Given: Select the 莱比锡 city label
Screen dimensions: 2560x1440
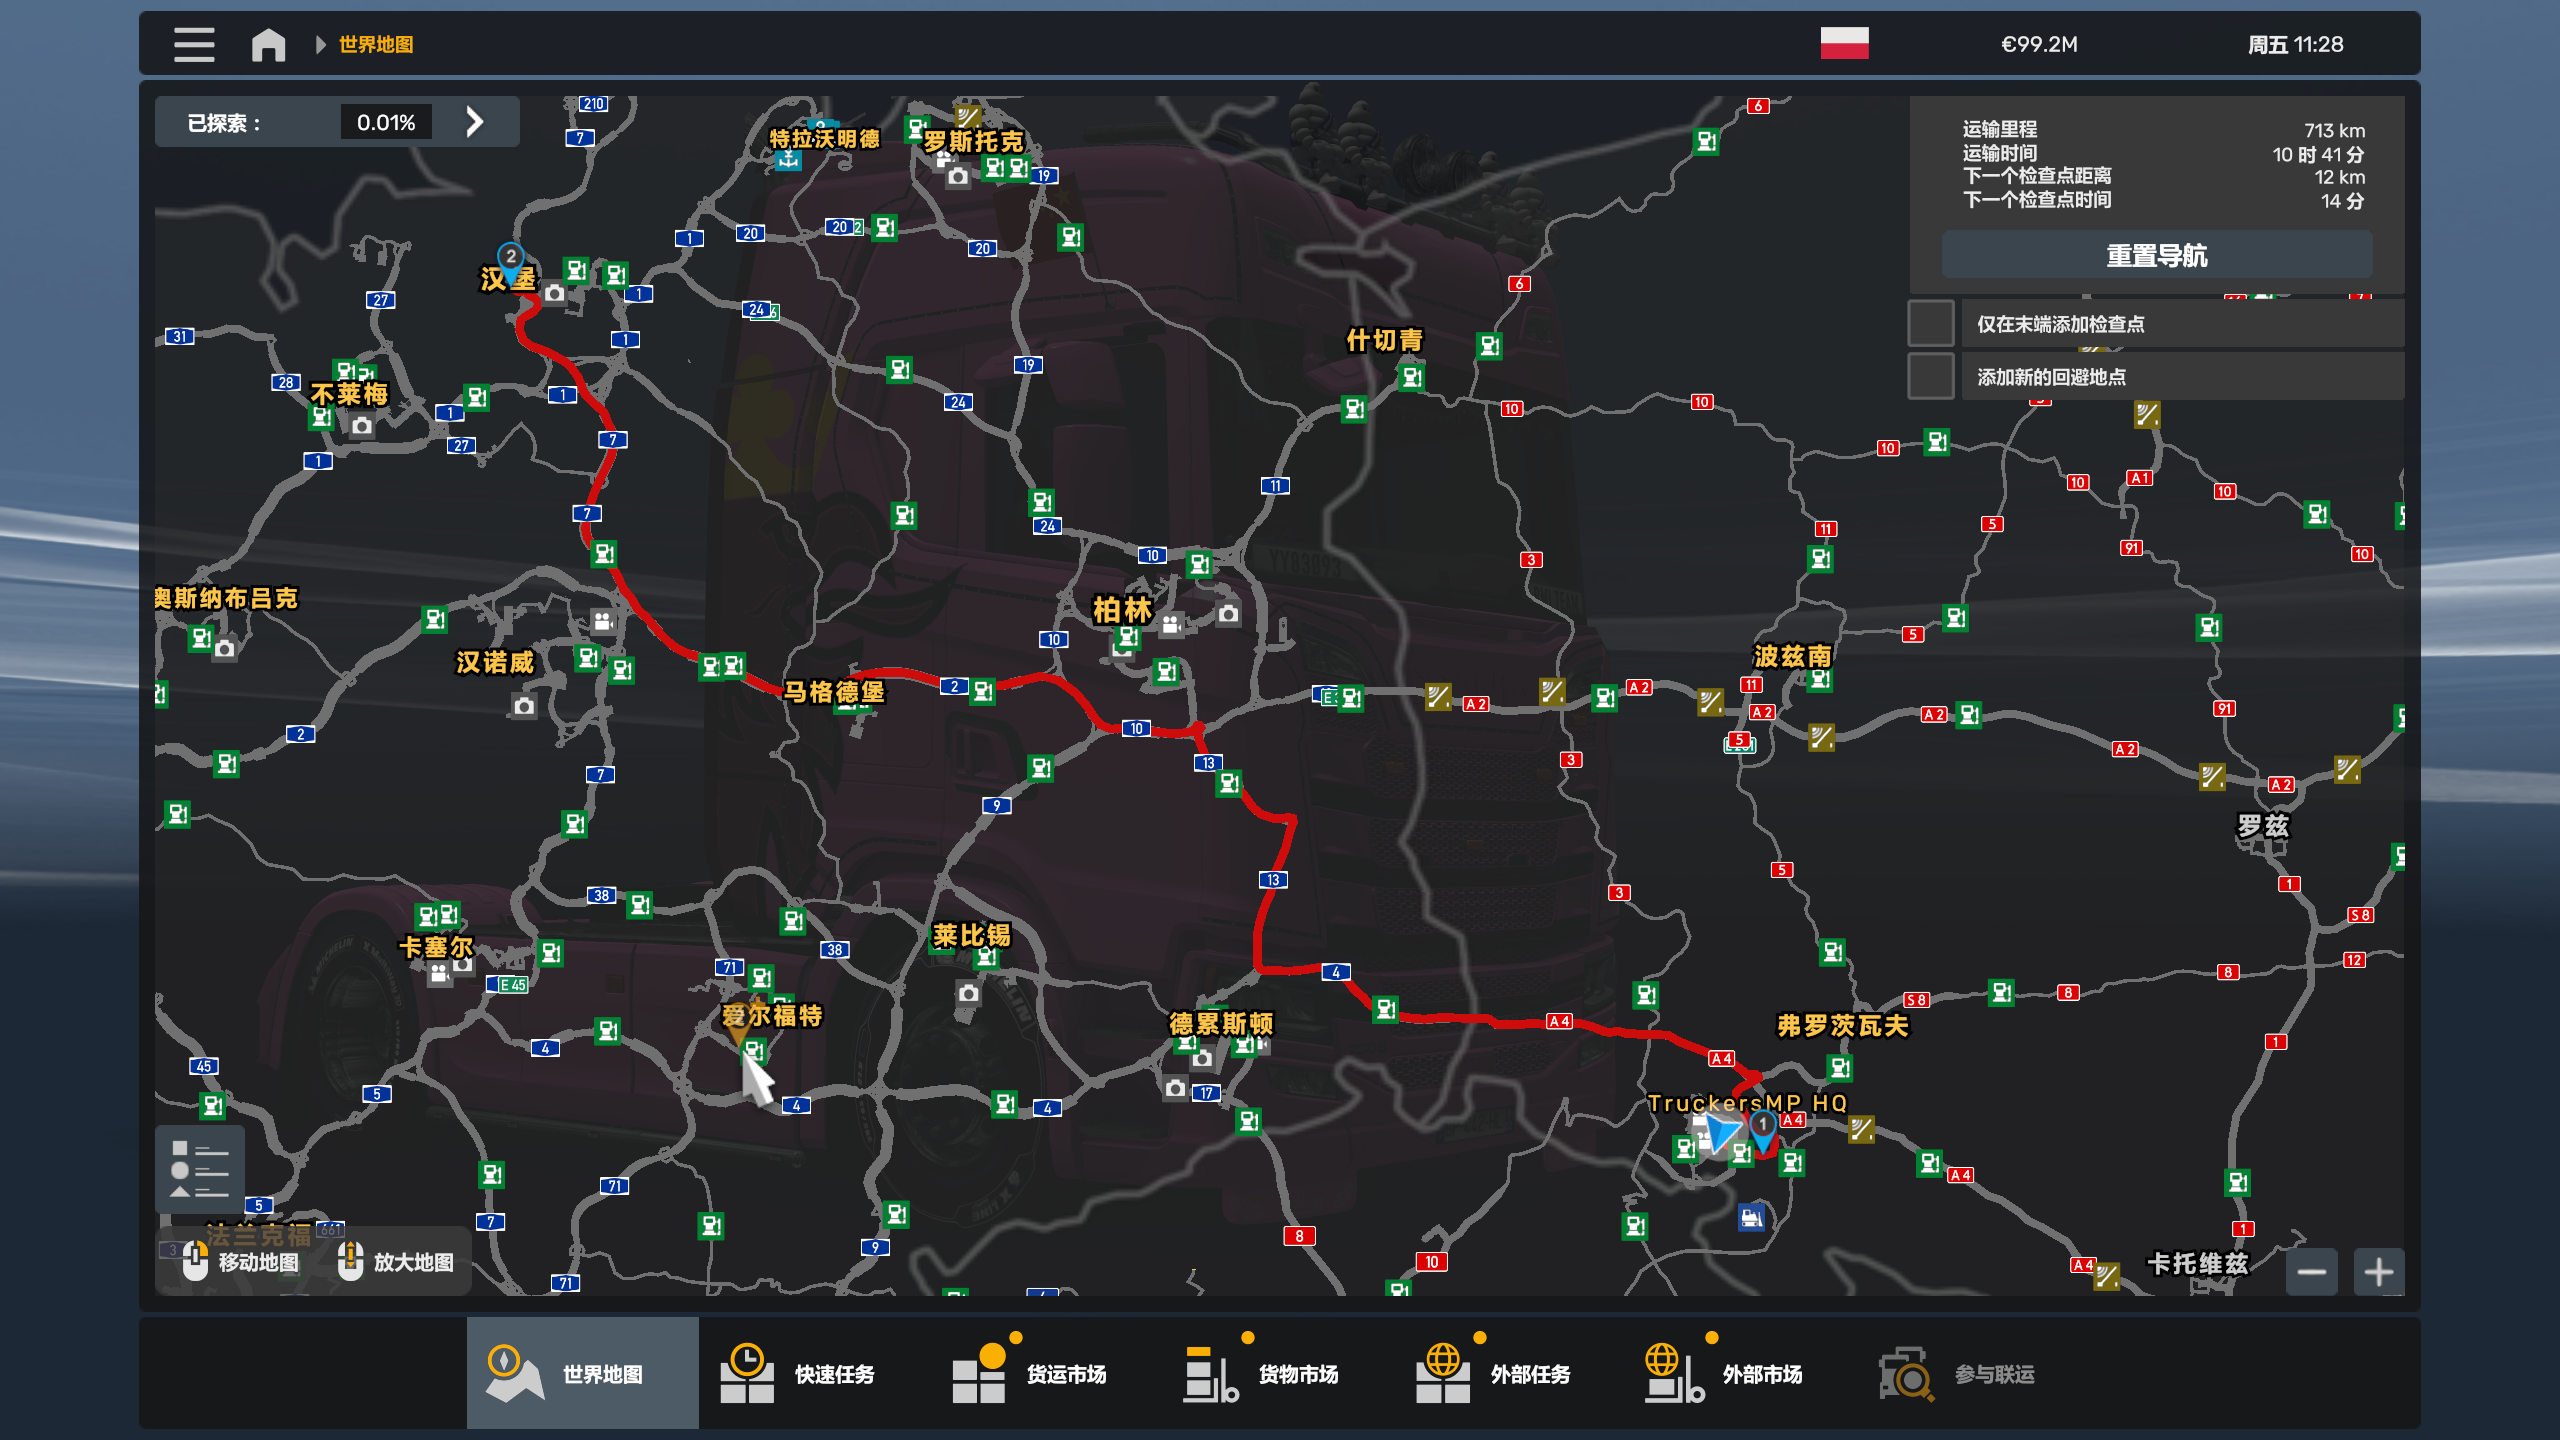Looking at the screenshot, I should pyautogui.click(x=971, y=935).
